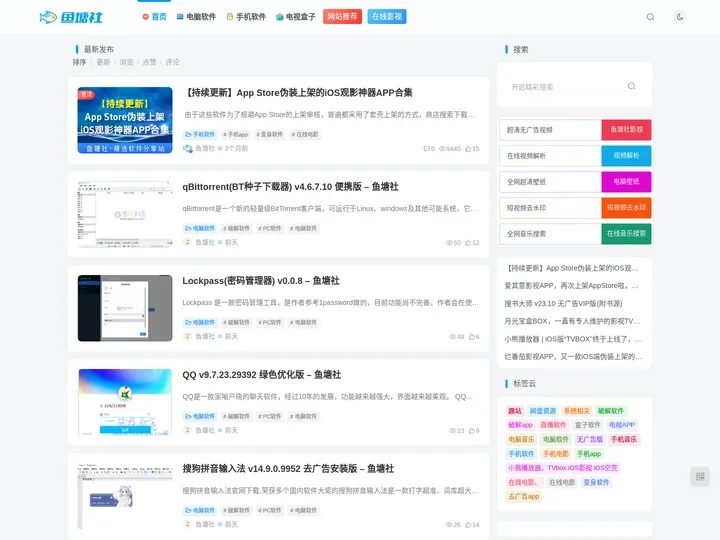Open sidebar link 月光宝盒BOX
This screenshot has height=540, width=720.
(x=572, y=321)
